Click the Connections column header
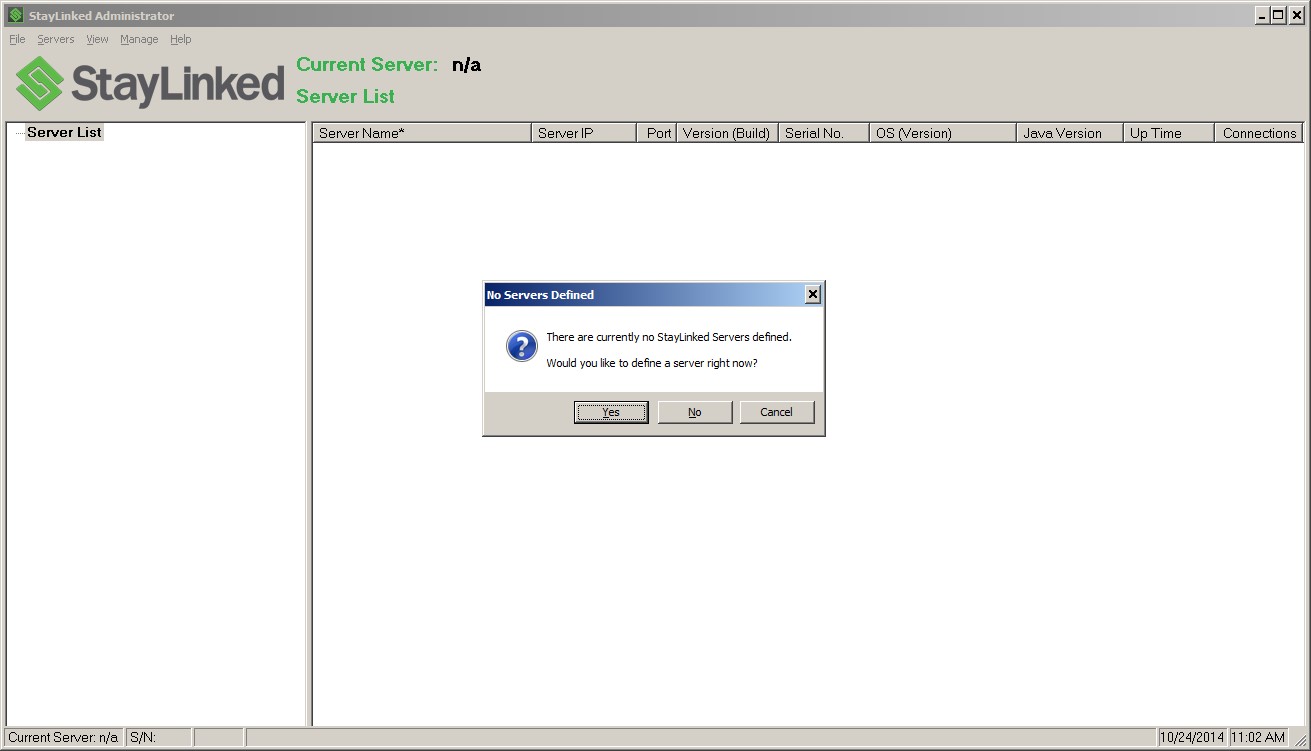 click(x=1258, y=132)
